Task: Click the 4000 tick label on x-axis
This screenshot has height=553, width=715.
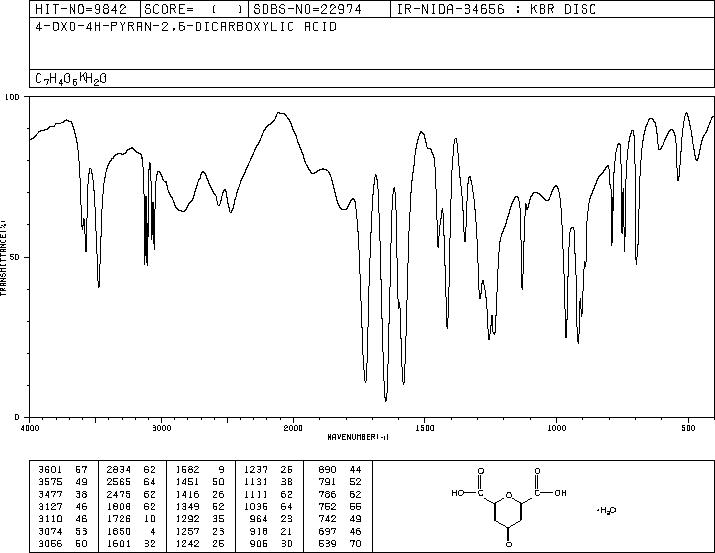Action: pos(30,428)
